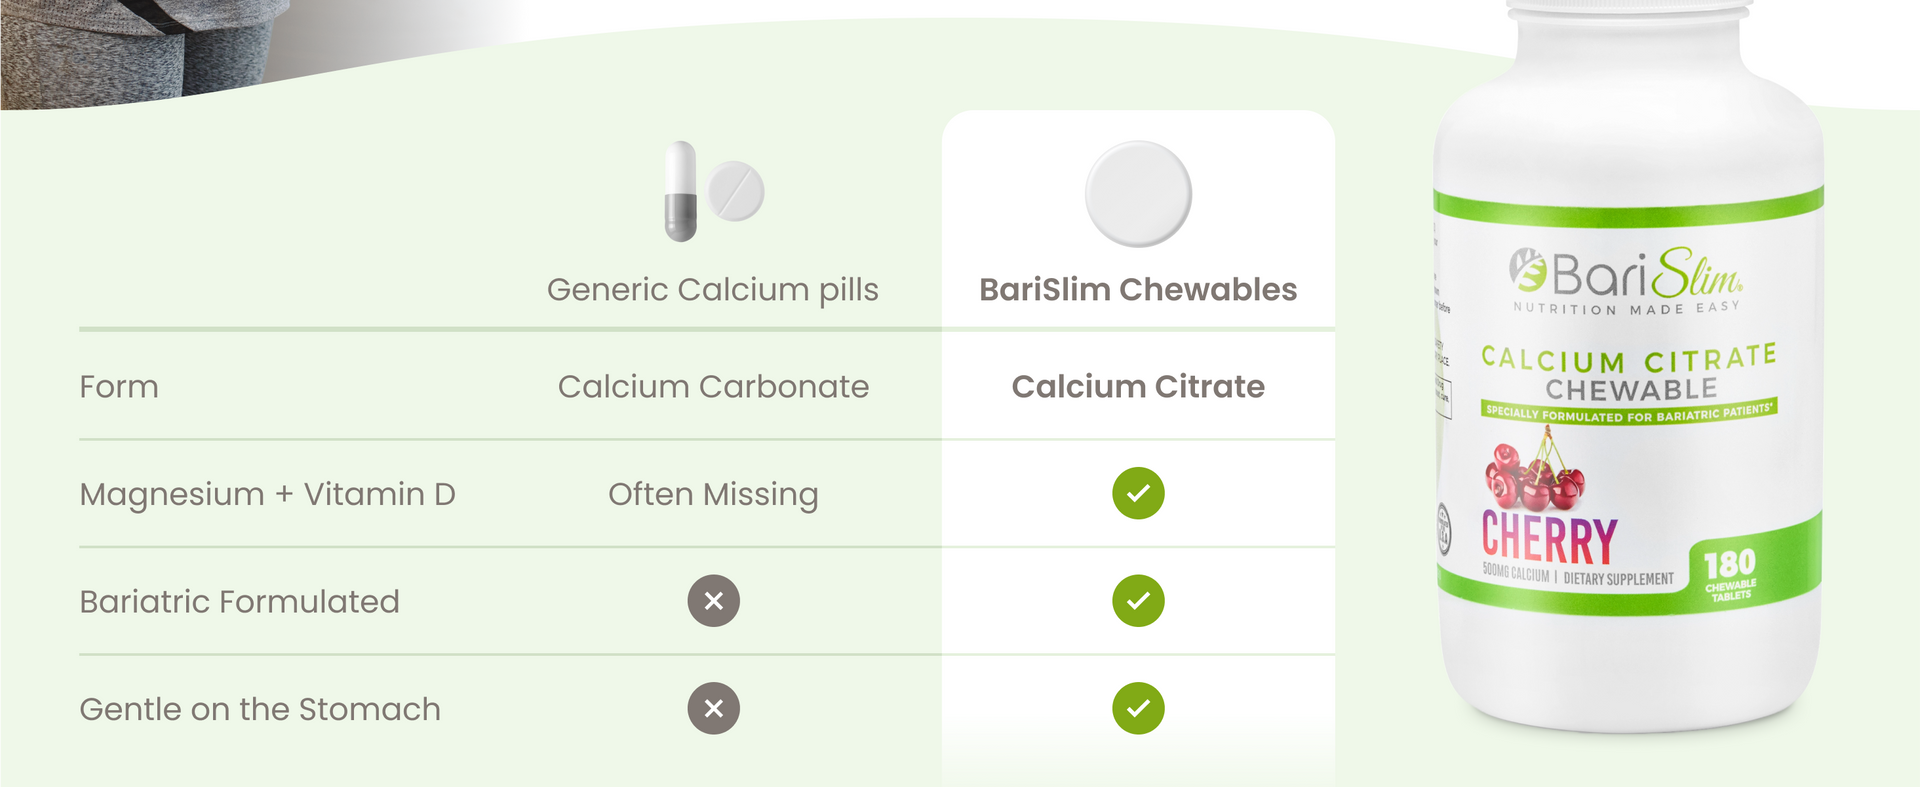Click the CHERRY flavor text on the bottle
The height and width of the screenshot is (787, 1920).
point(1549,540)
